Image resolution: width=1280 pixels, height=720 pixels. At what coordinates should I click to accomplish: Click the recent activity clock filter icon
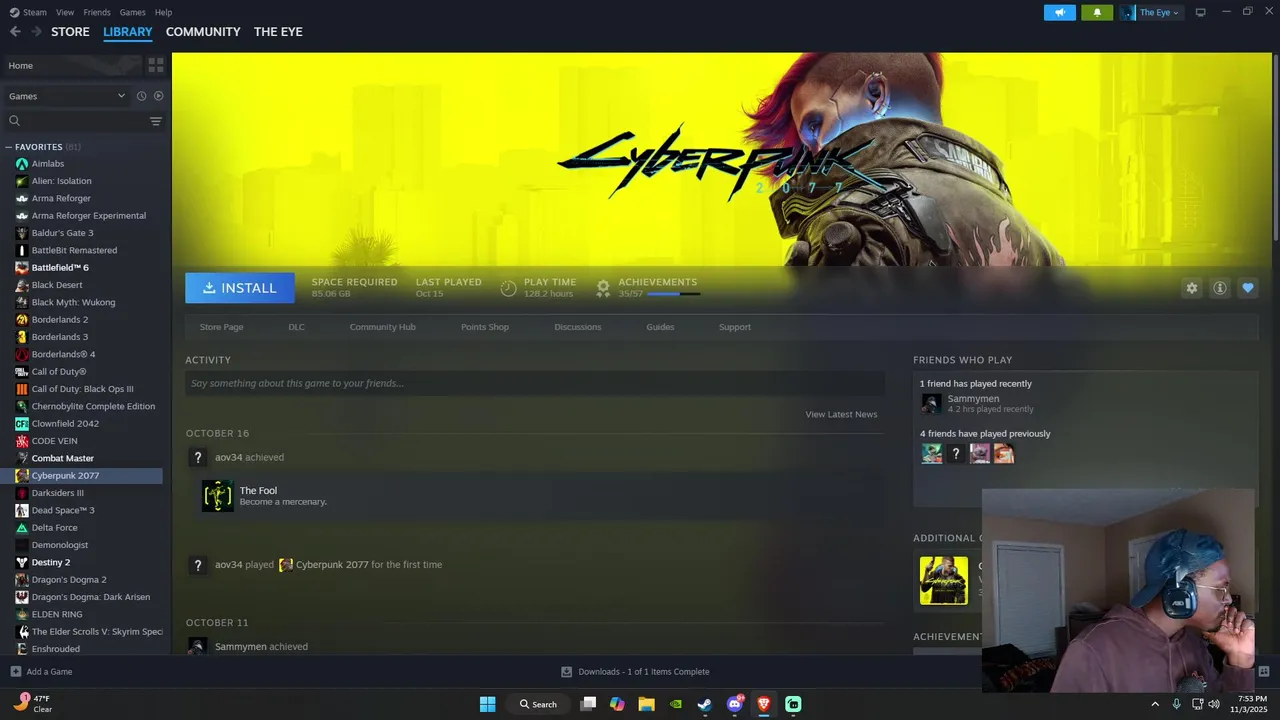[141, 96]
